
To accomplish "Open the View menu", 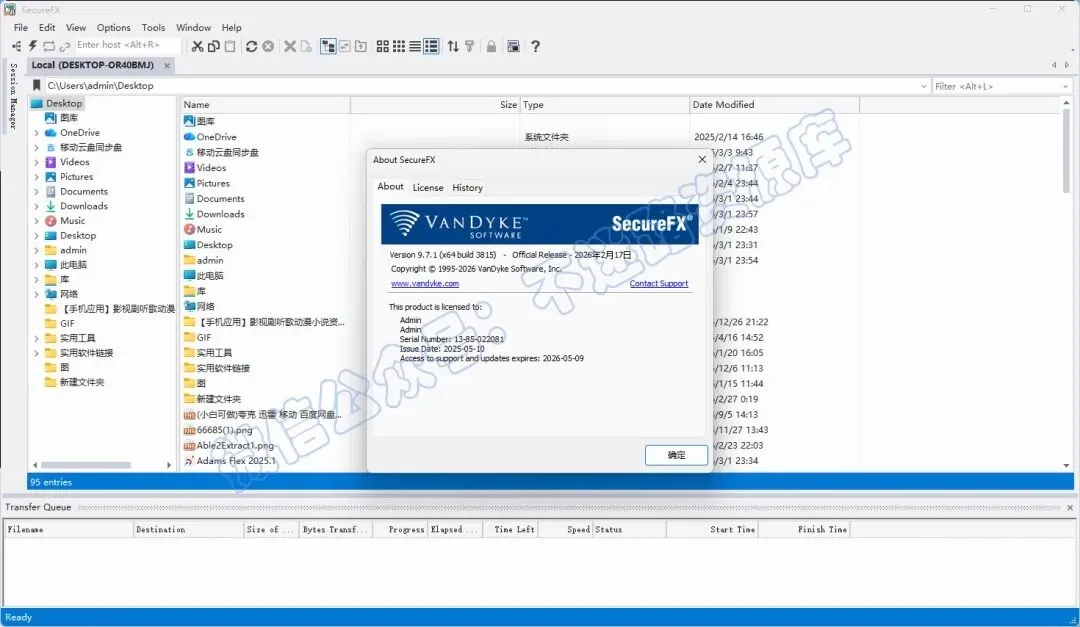I will (76, 28).
